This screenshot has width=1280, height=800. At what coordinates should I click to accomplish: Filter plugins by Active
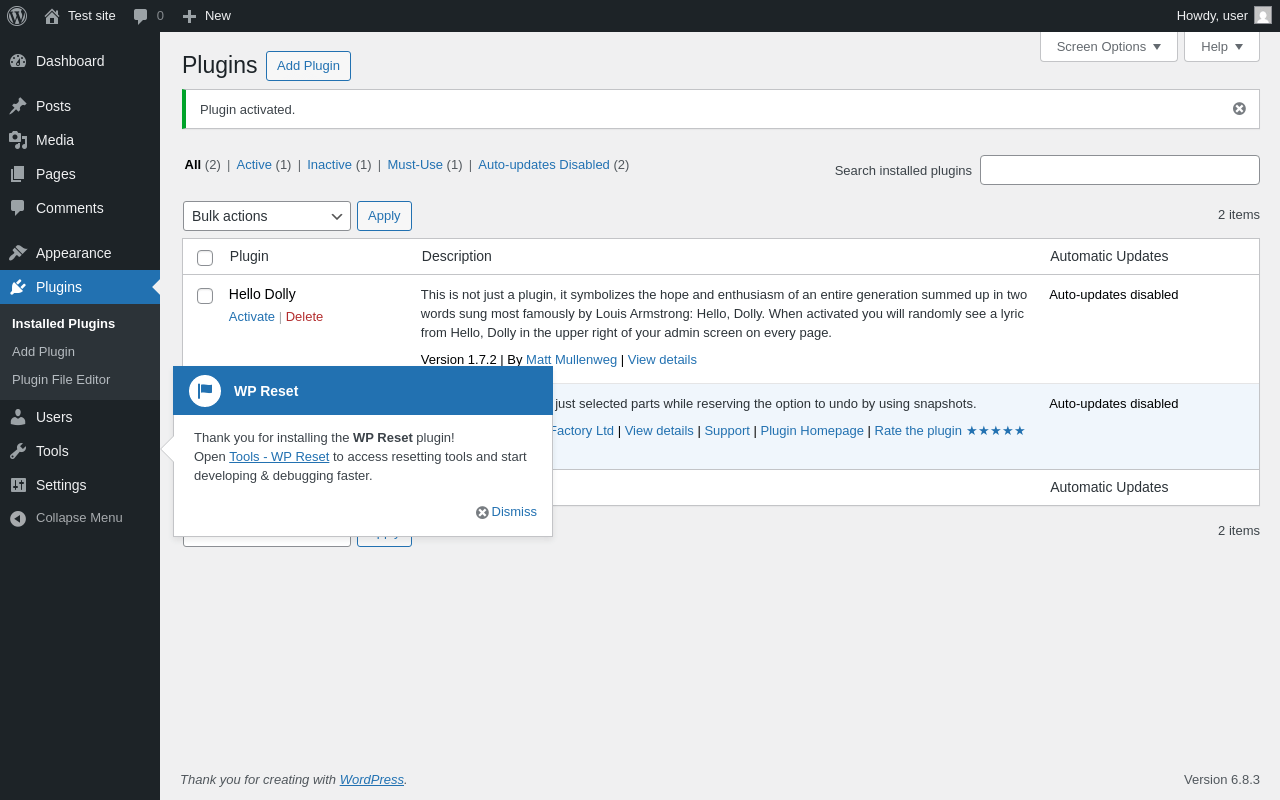(x=254, y=165)
